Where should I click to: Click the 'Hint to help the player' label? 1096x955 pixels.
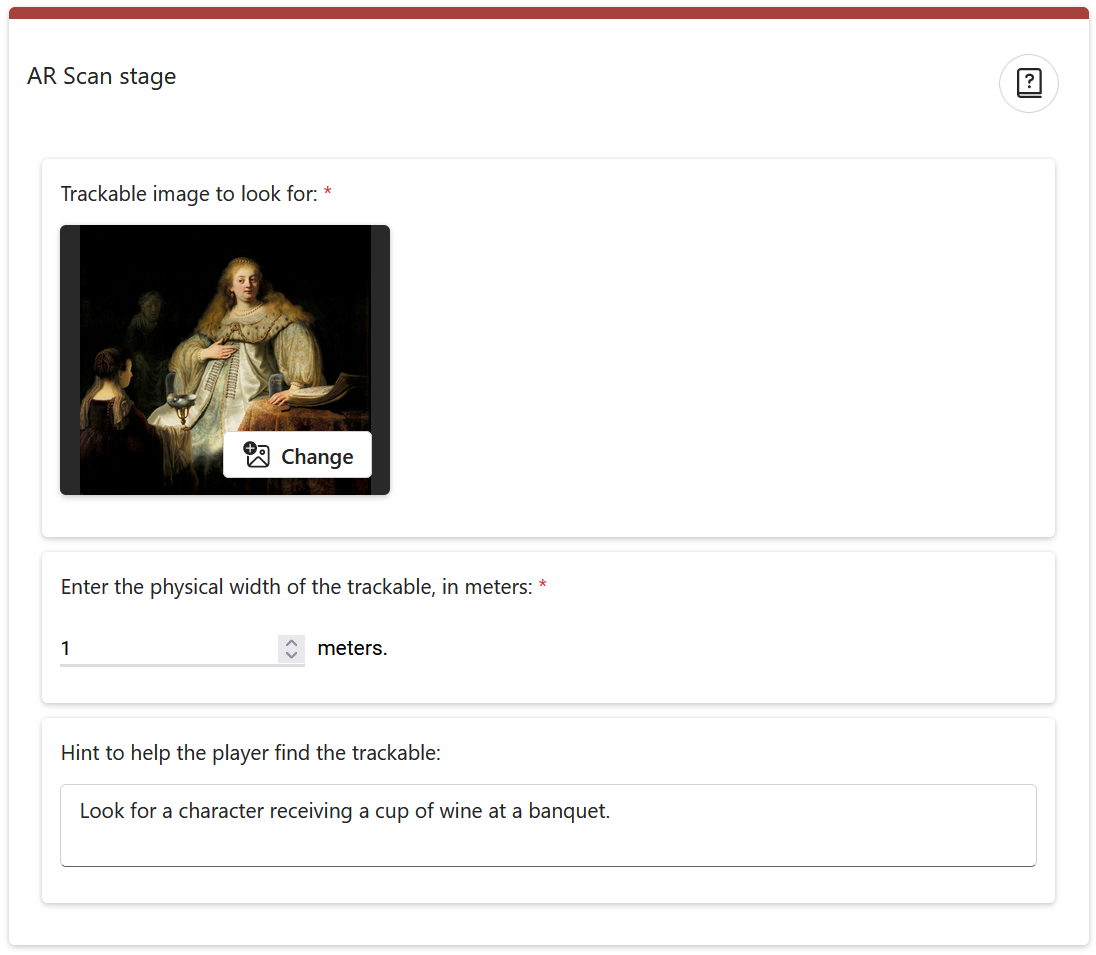(250, 752)
